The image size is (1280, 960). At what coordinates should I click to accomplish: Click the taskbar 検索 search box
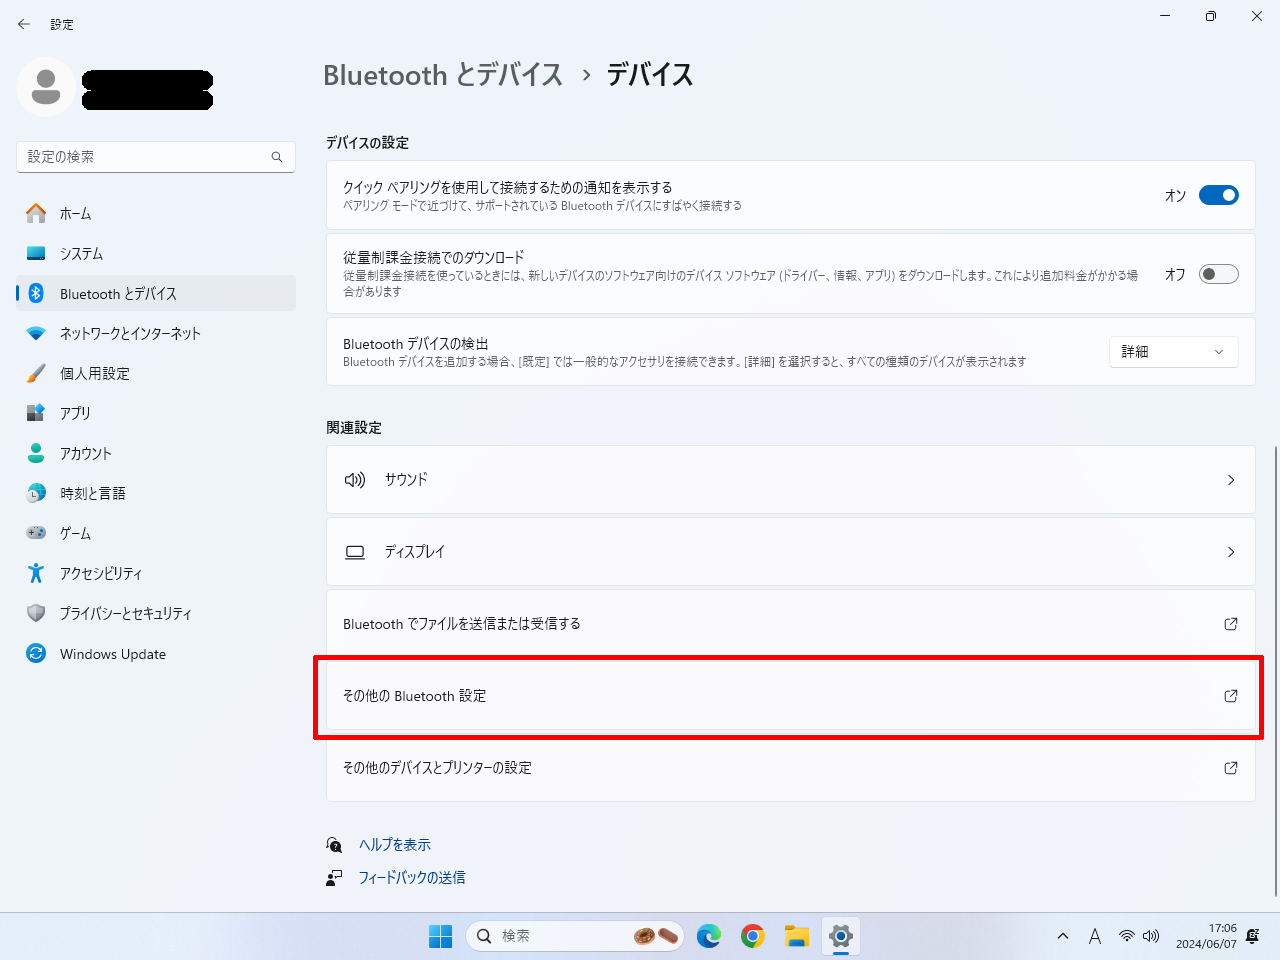point(575,936)
